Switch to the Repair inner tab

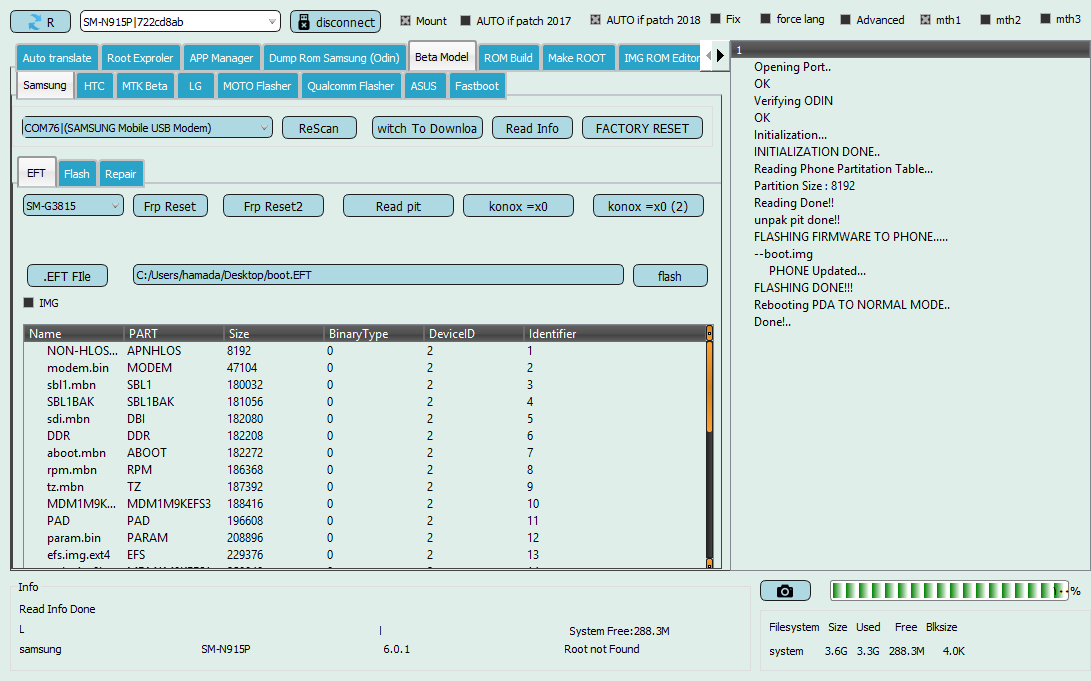coord(120,174)
